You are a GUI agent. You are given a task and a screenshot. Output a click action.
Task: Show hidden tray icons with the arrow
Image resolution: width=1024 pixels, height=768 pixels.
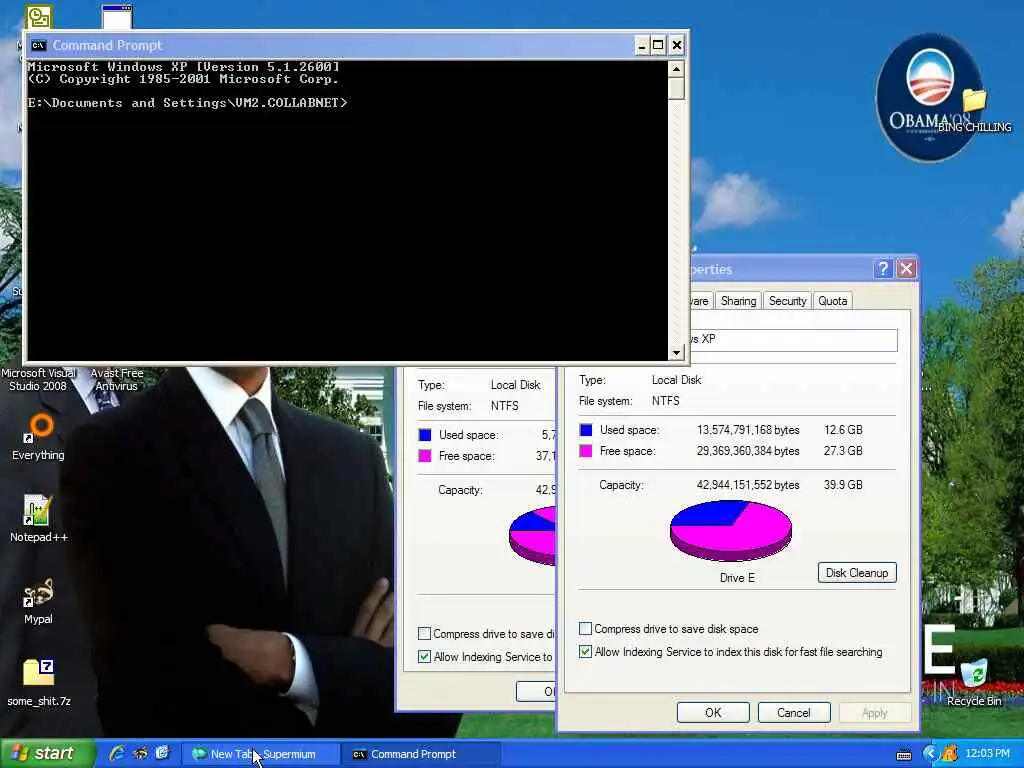pyautogui.click(x=930, y=754)
